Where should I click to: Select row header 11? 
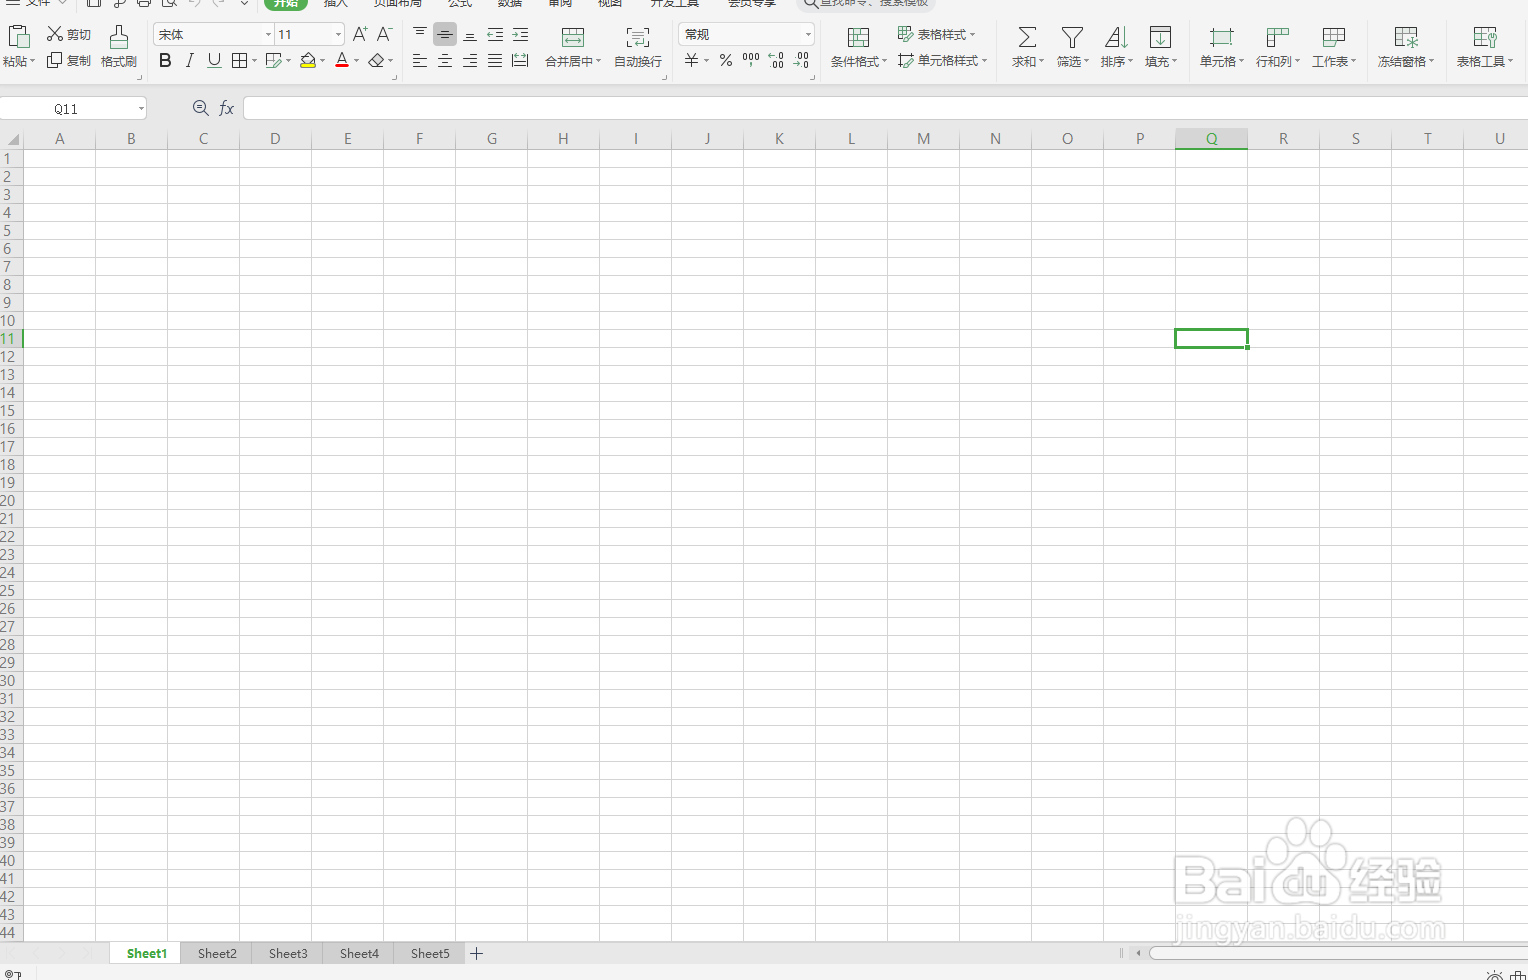point(11,339)
